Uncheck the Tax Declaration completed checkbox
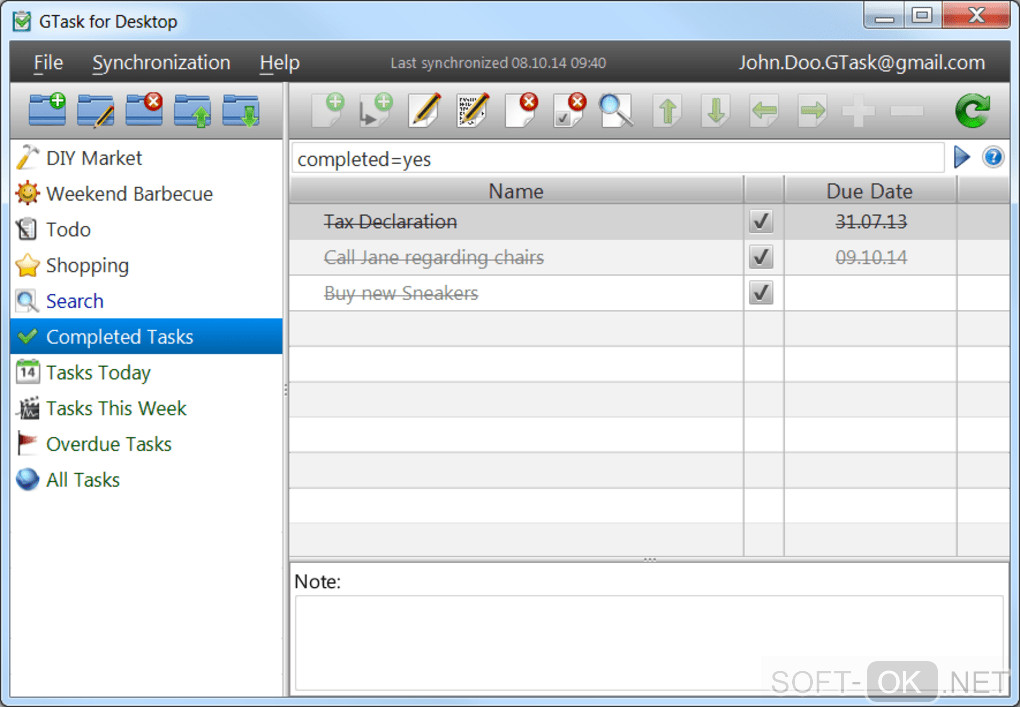1020x707 pixels. click(760, 221)
